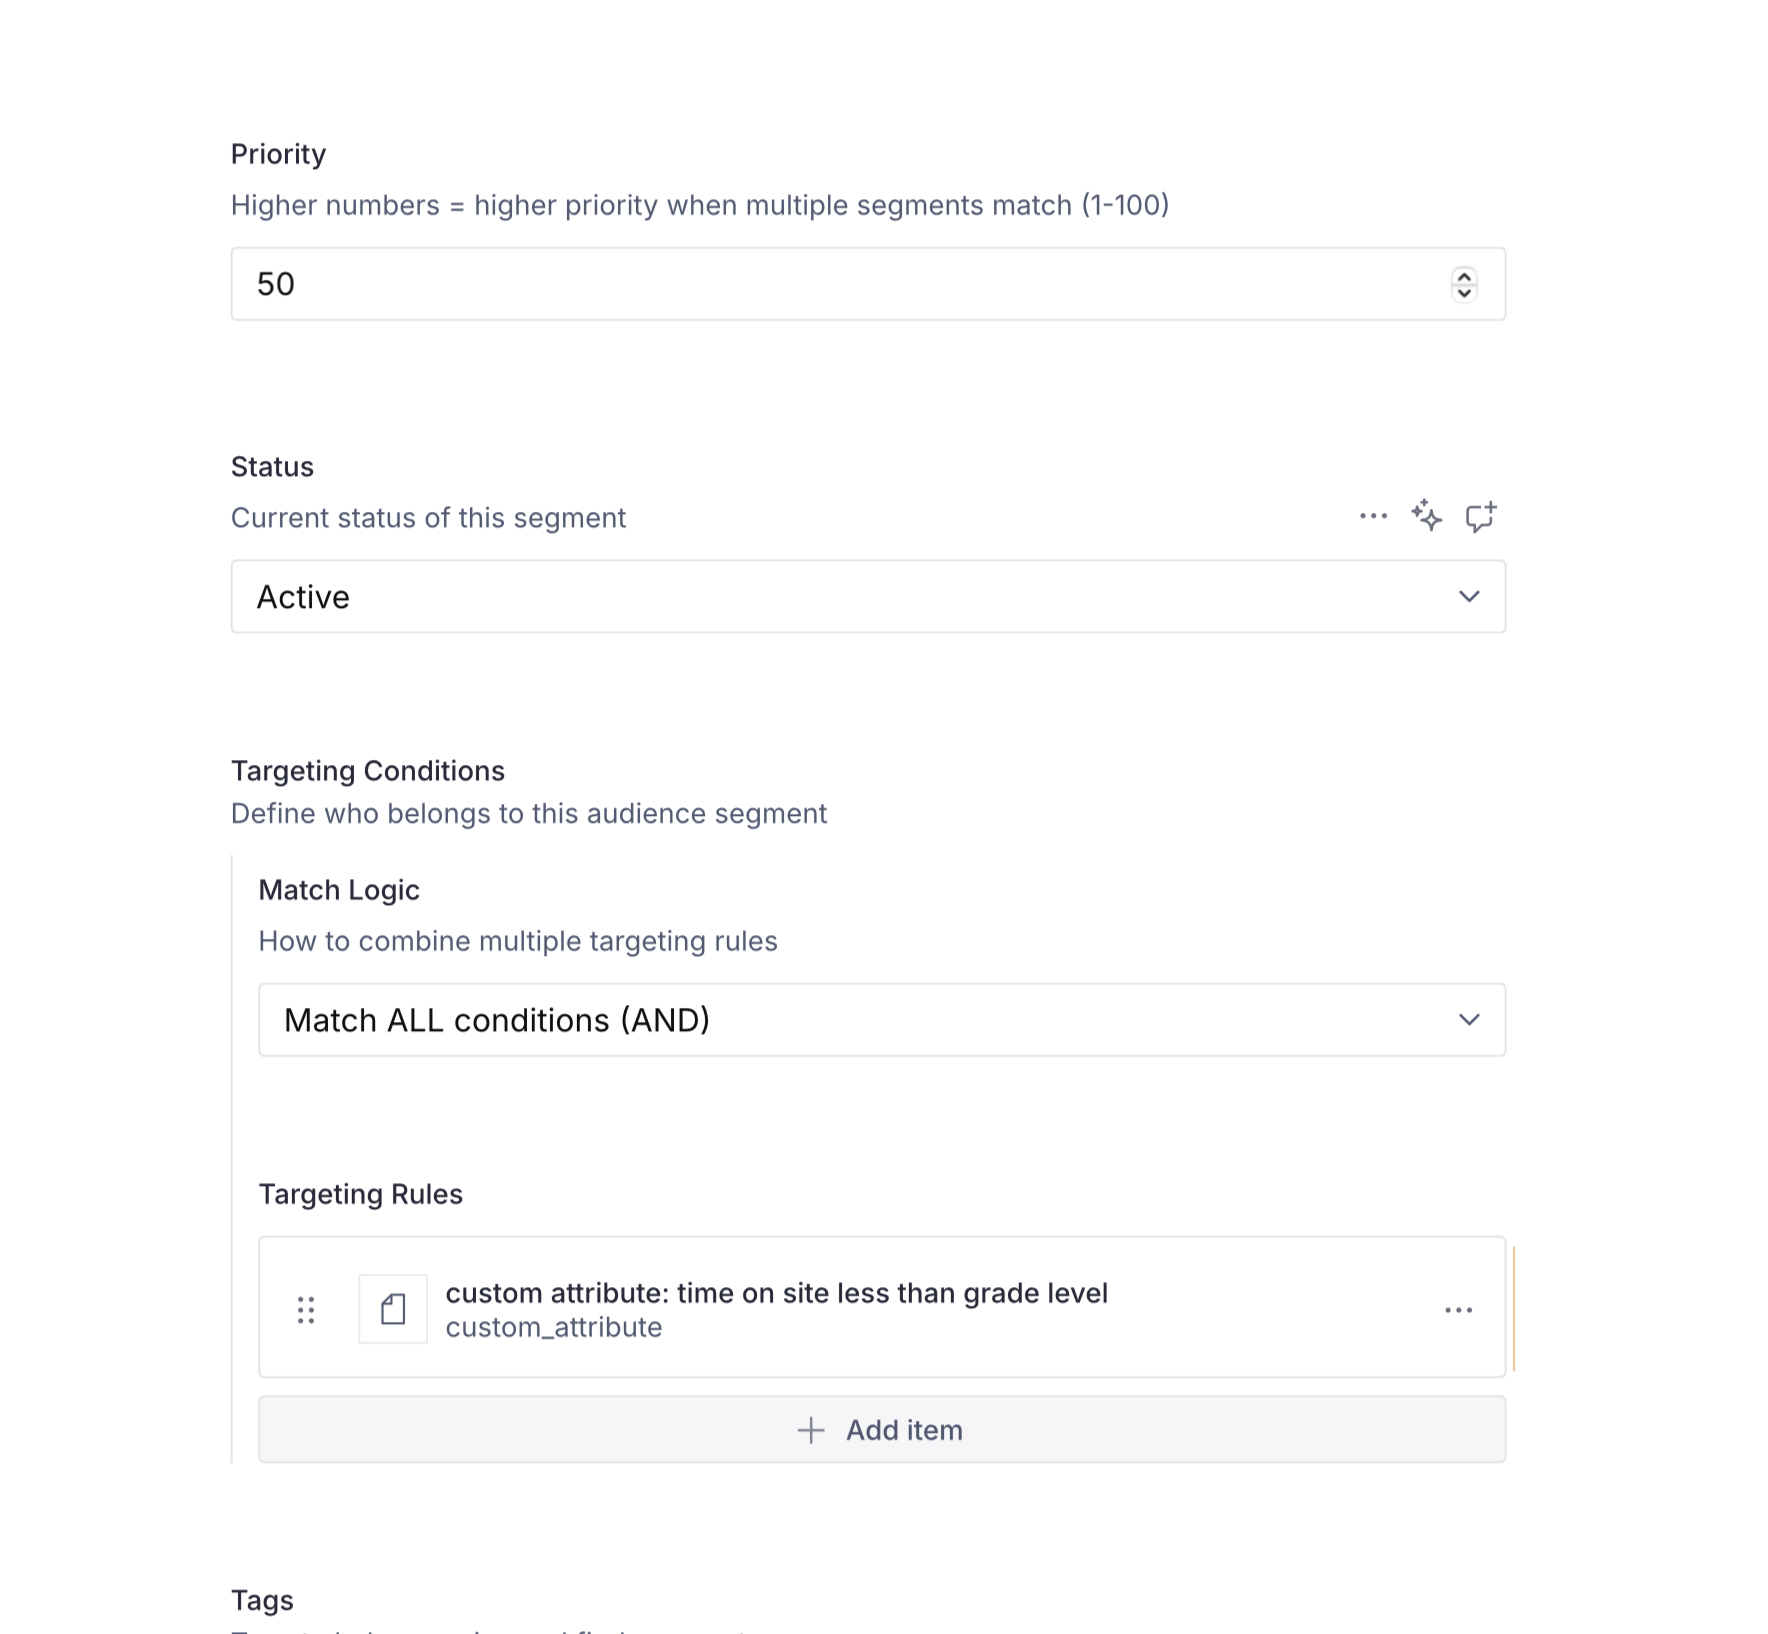
Task: Click the AI sparkles icon near Status
Action: [x=1427, y=515]
